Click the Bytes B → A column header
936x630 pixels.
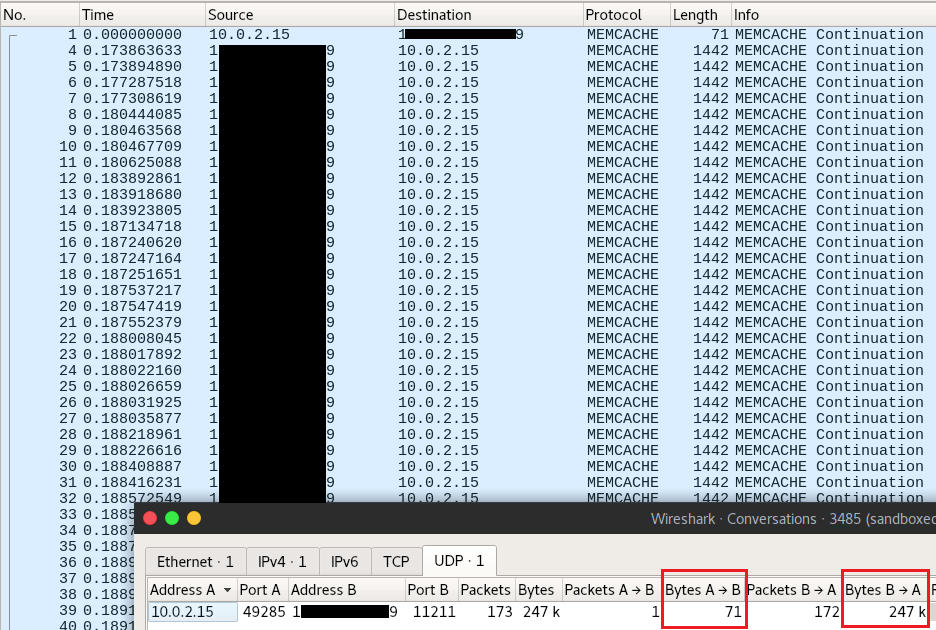tap(885, 590)
